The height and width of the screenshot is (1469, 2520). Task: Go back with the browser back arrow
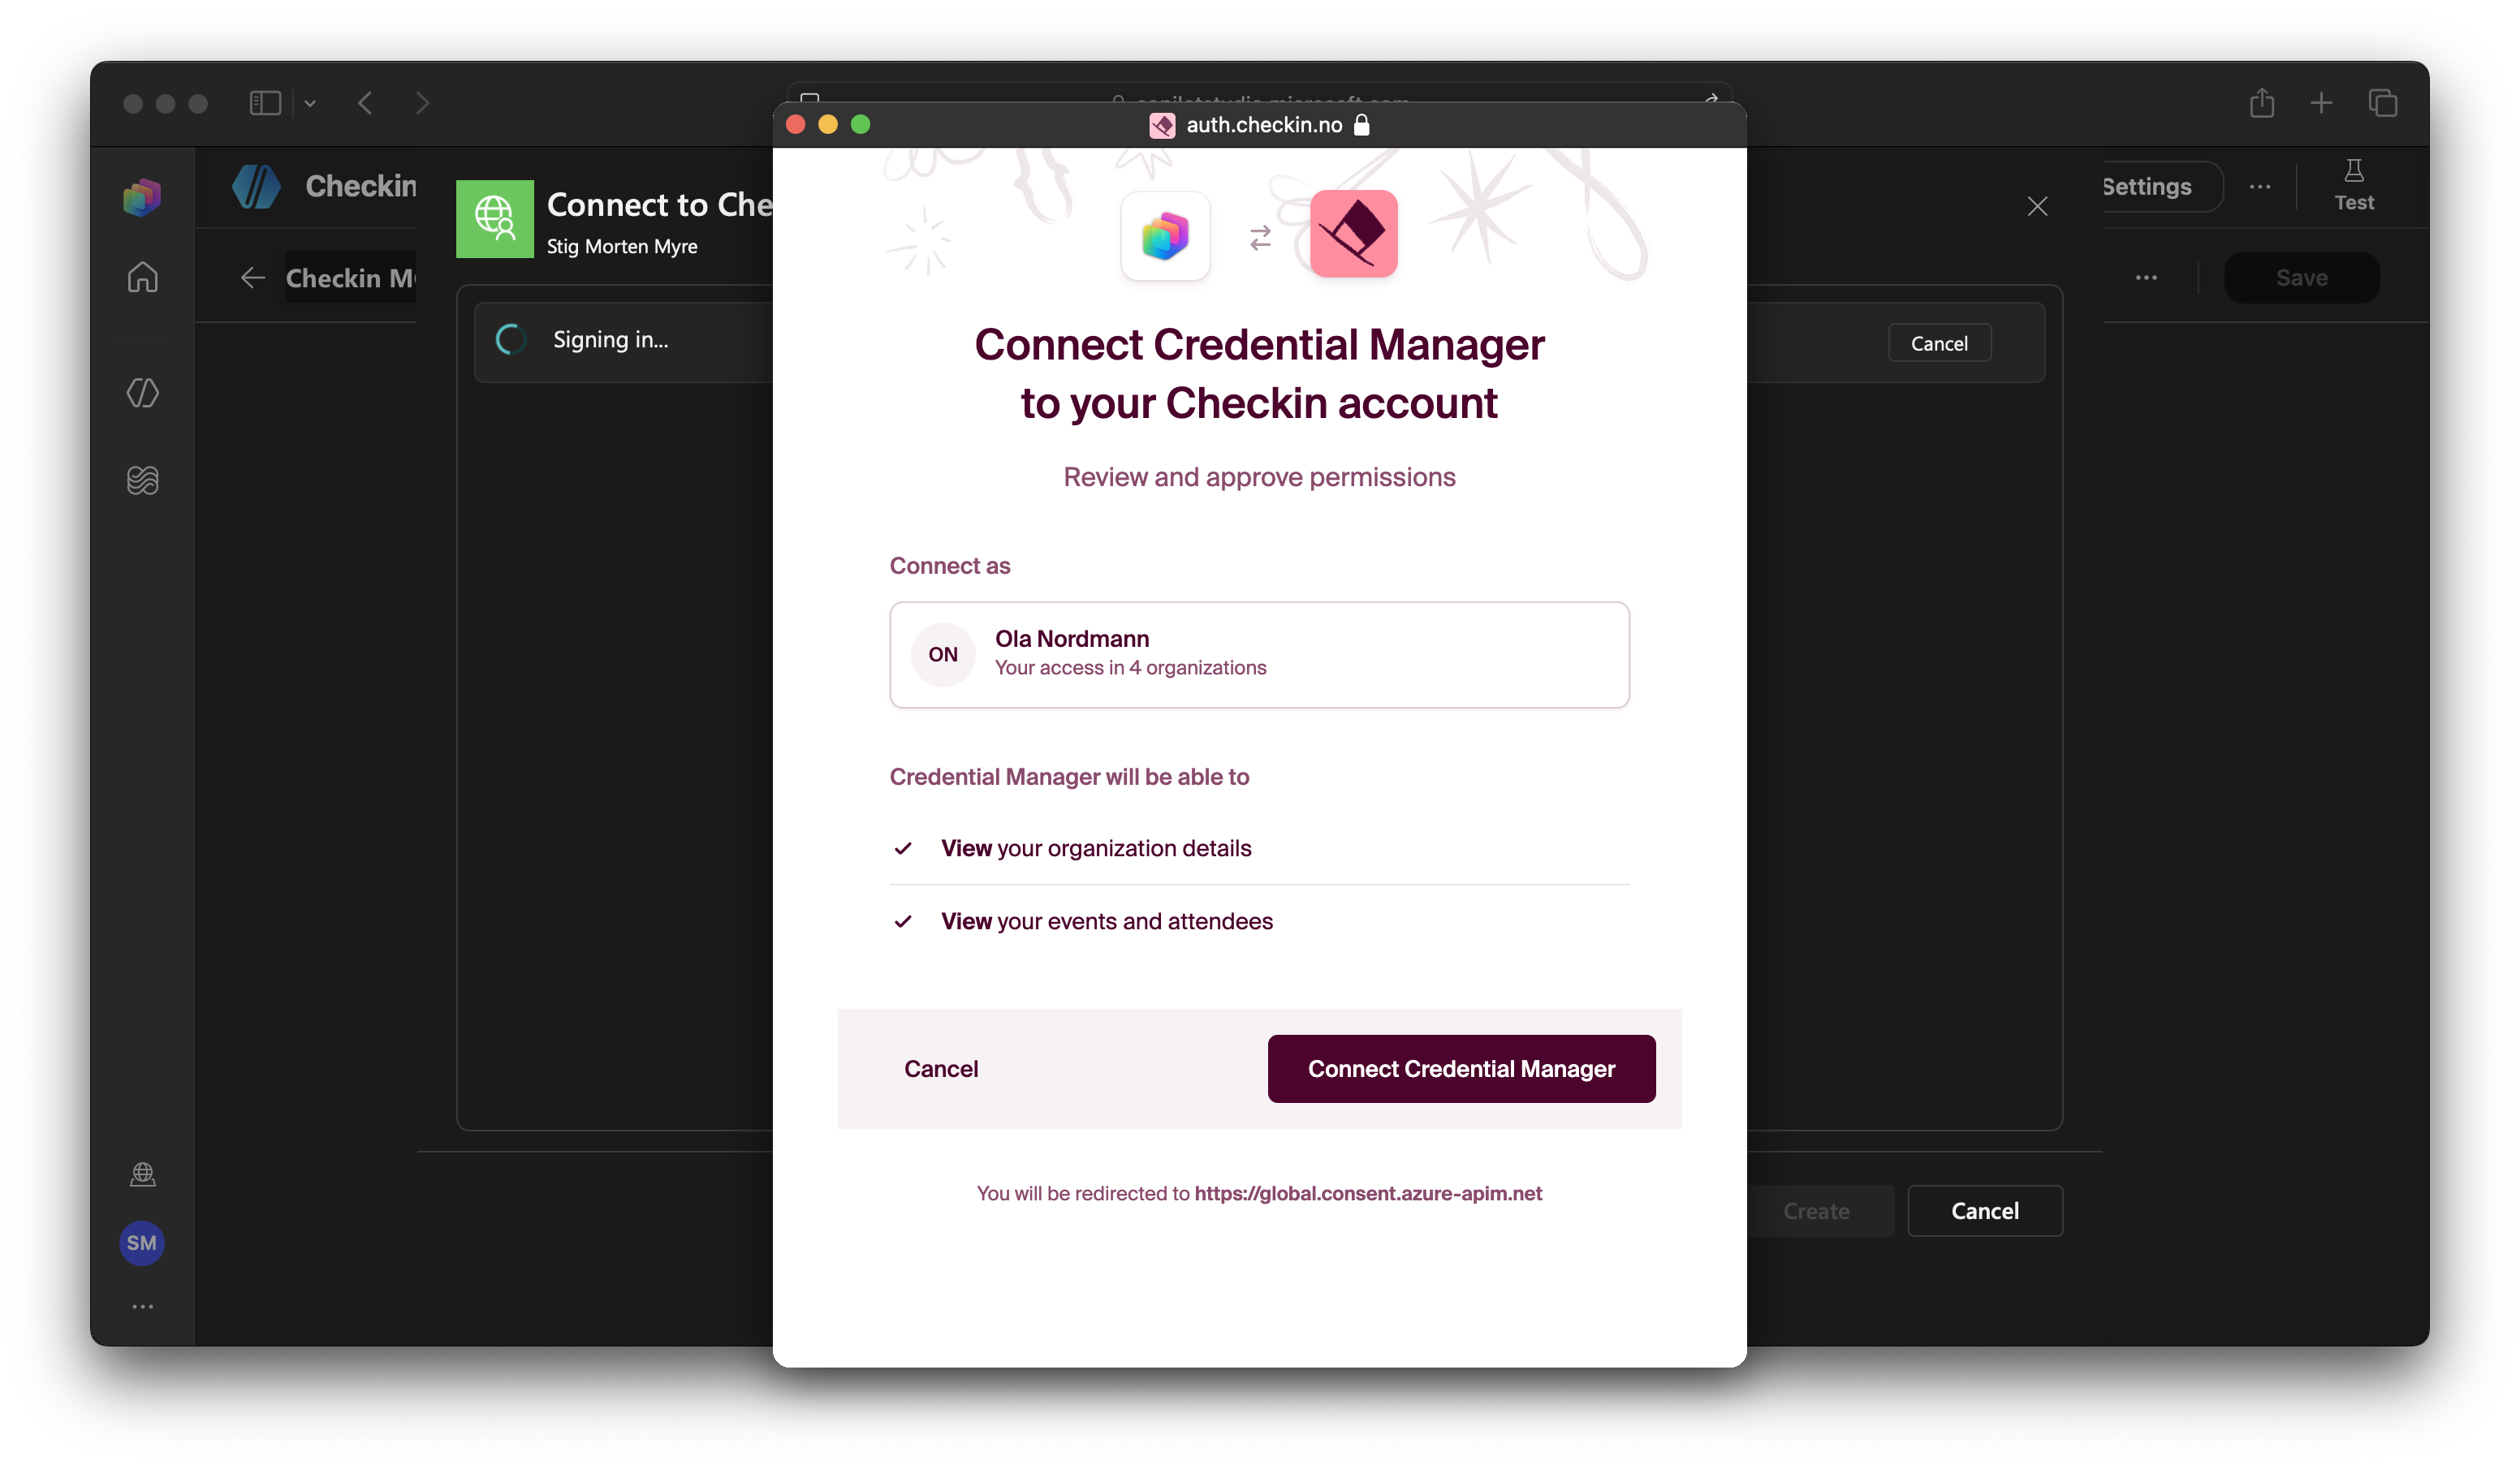coord(366,103)
